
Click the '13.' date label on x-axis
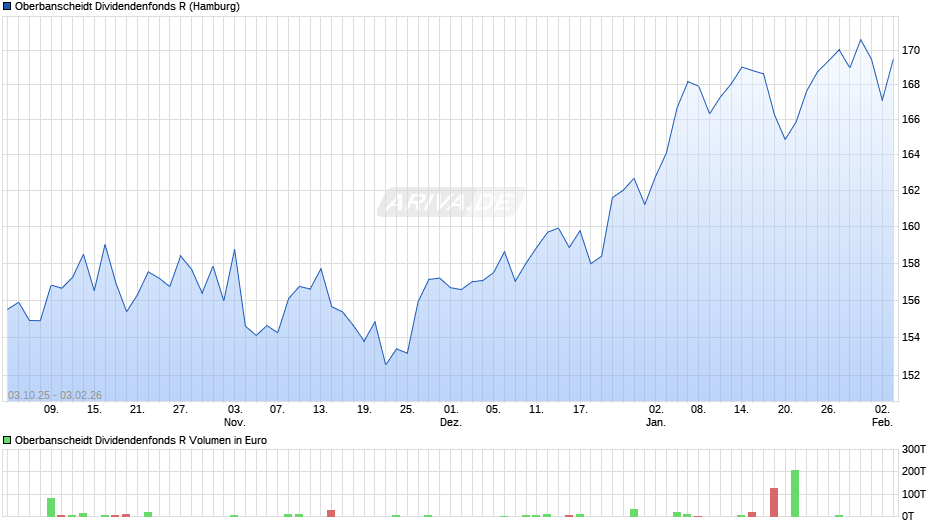(x=320, y=410)
